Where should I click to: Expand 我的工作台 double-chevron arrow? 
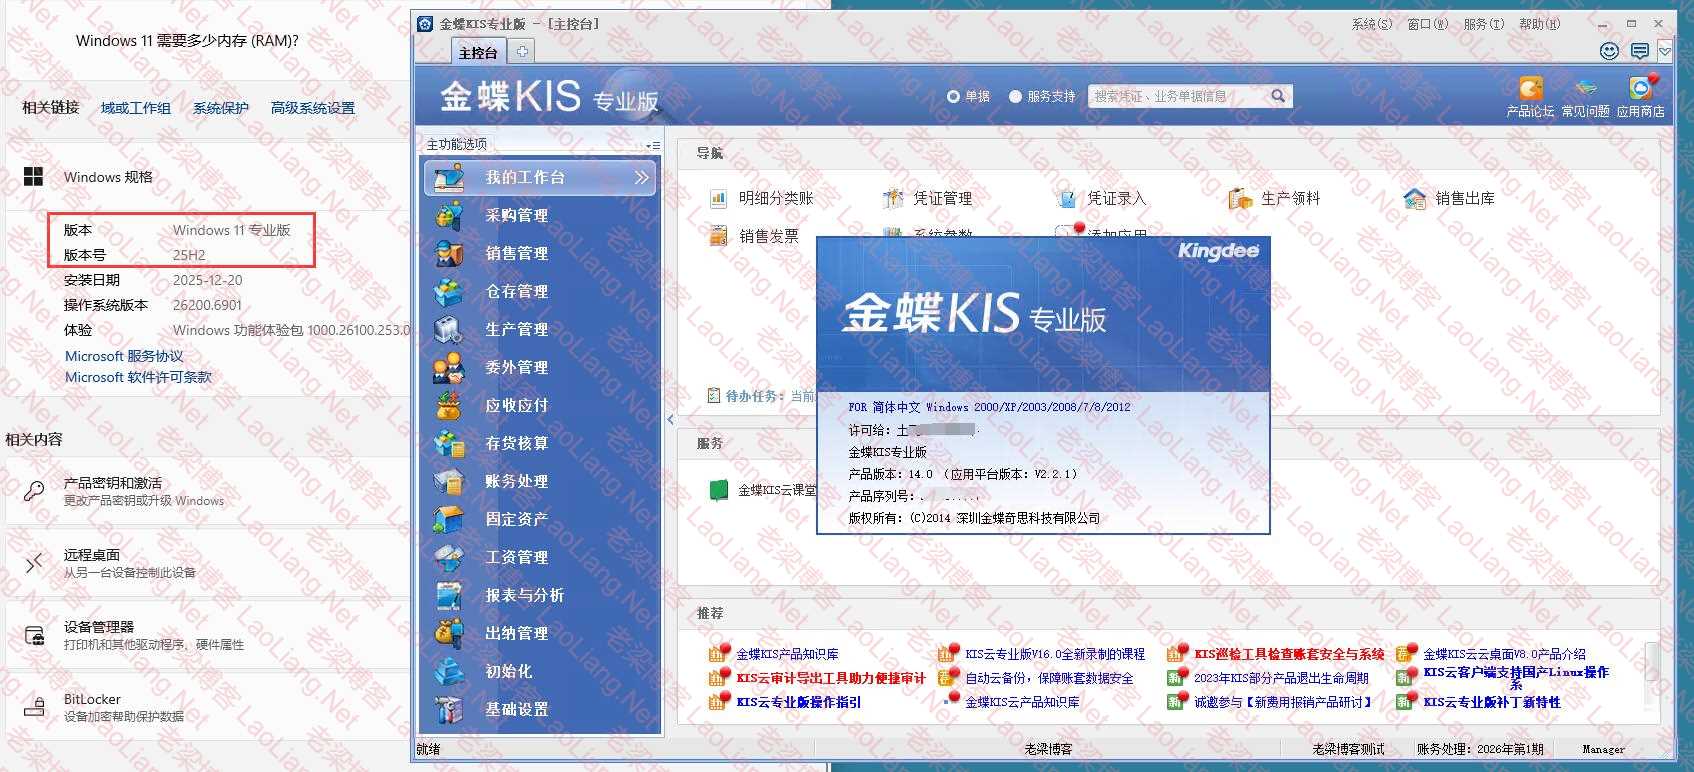pos(641,178)
